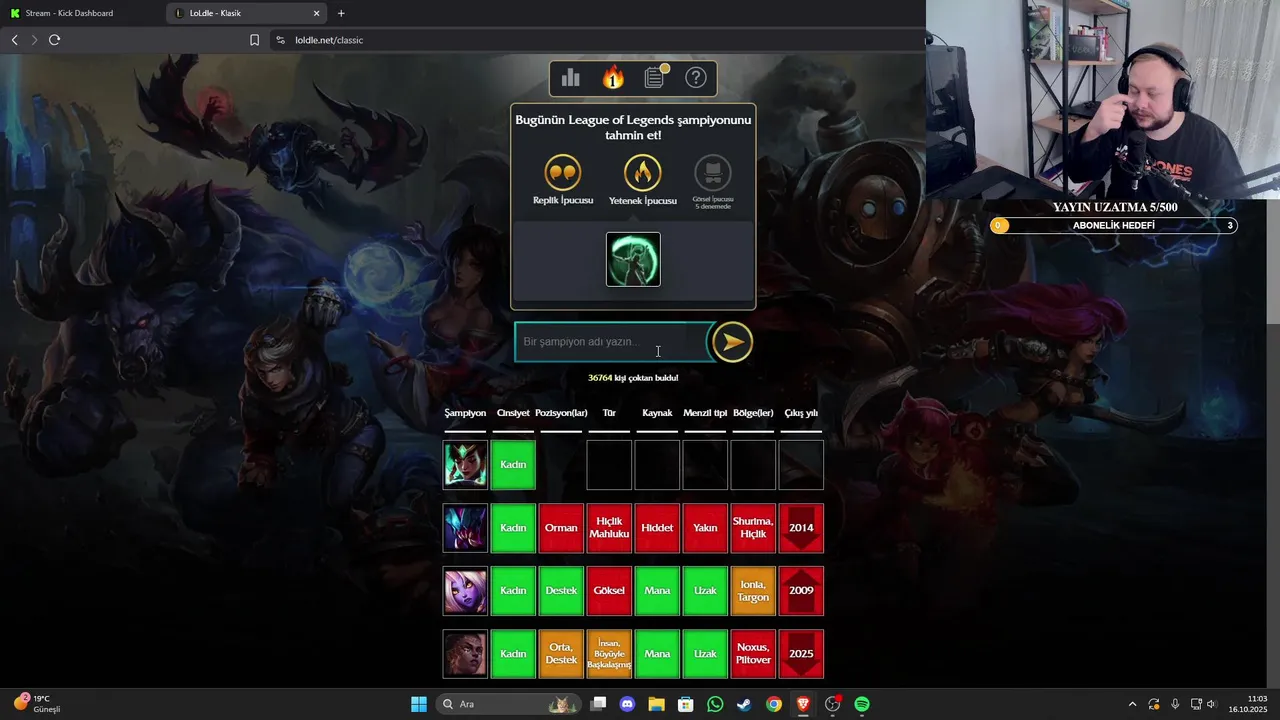The image size is (1280, 720).
Task: Click the Çıkış yılı column header
Action: pyautogui.click(x=801, y=413)
